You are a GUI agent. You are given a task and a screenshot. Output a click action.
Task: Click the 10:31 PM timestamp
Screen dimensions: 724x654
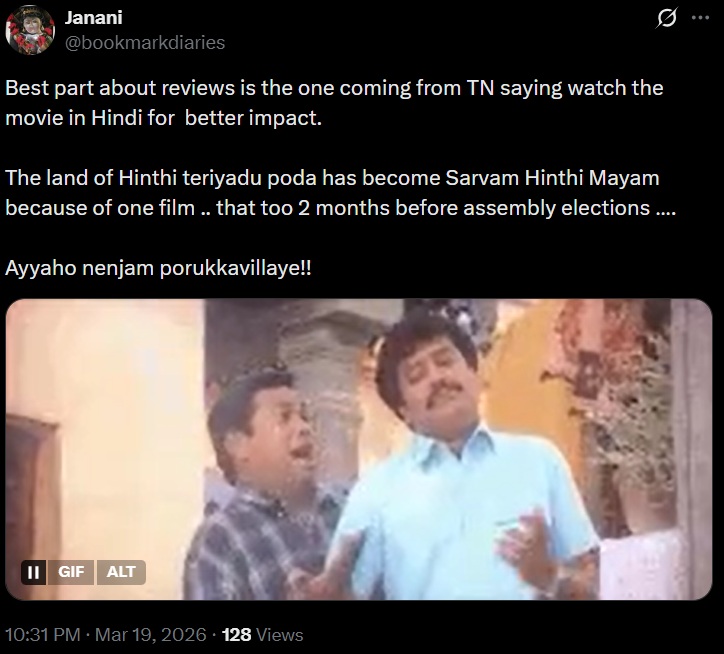42,635
